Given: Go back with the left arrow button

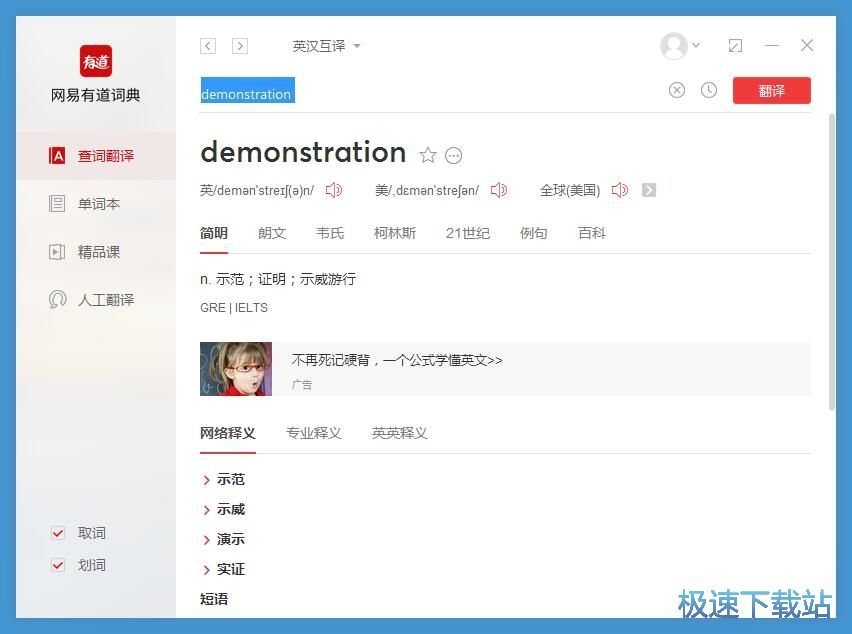Looking at the screenshot, I should coord(208,46).
